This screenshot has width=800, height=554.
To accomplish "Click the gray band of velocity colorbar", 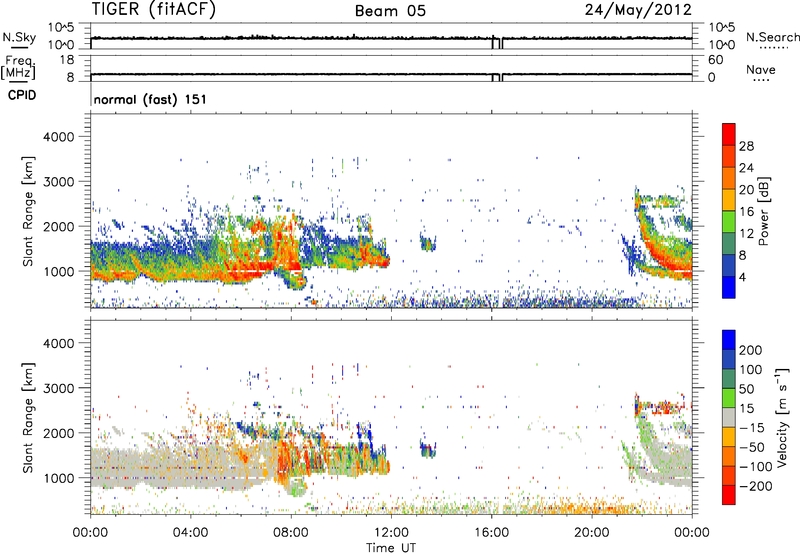I will (x=729, y=417).
